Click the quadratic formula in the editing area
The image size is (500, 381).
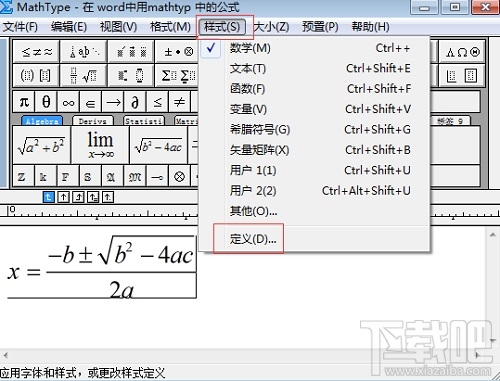coord(102,267)
